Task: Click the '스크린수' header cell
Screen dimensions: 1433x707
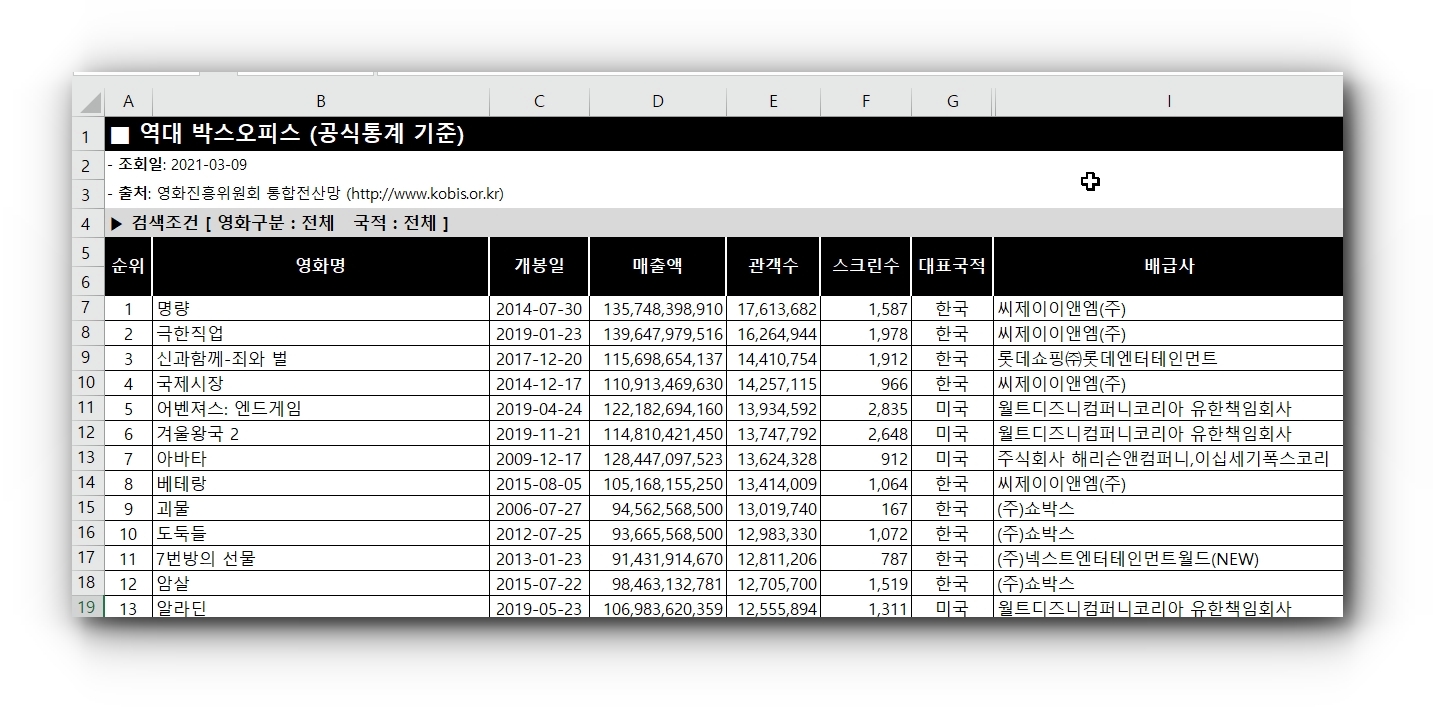Action: pos(866,266)
